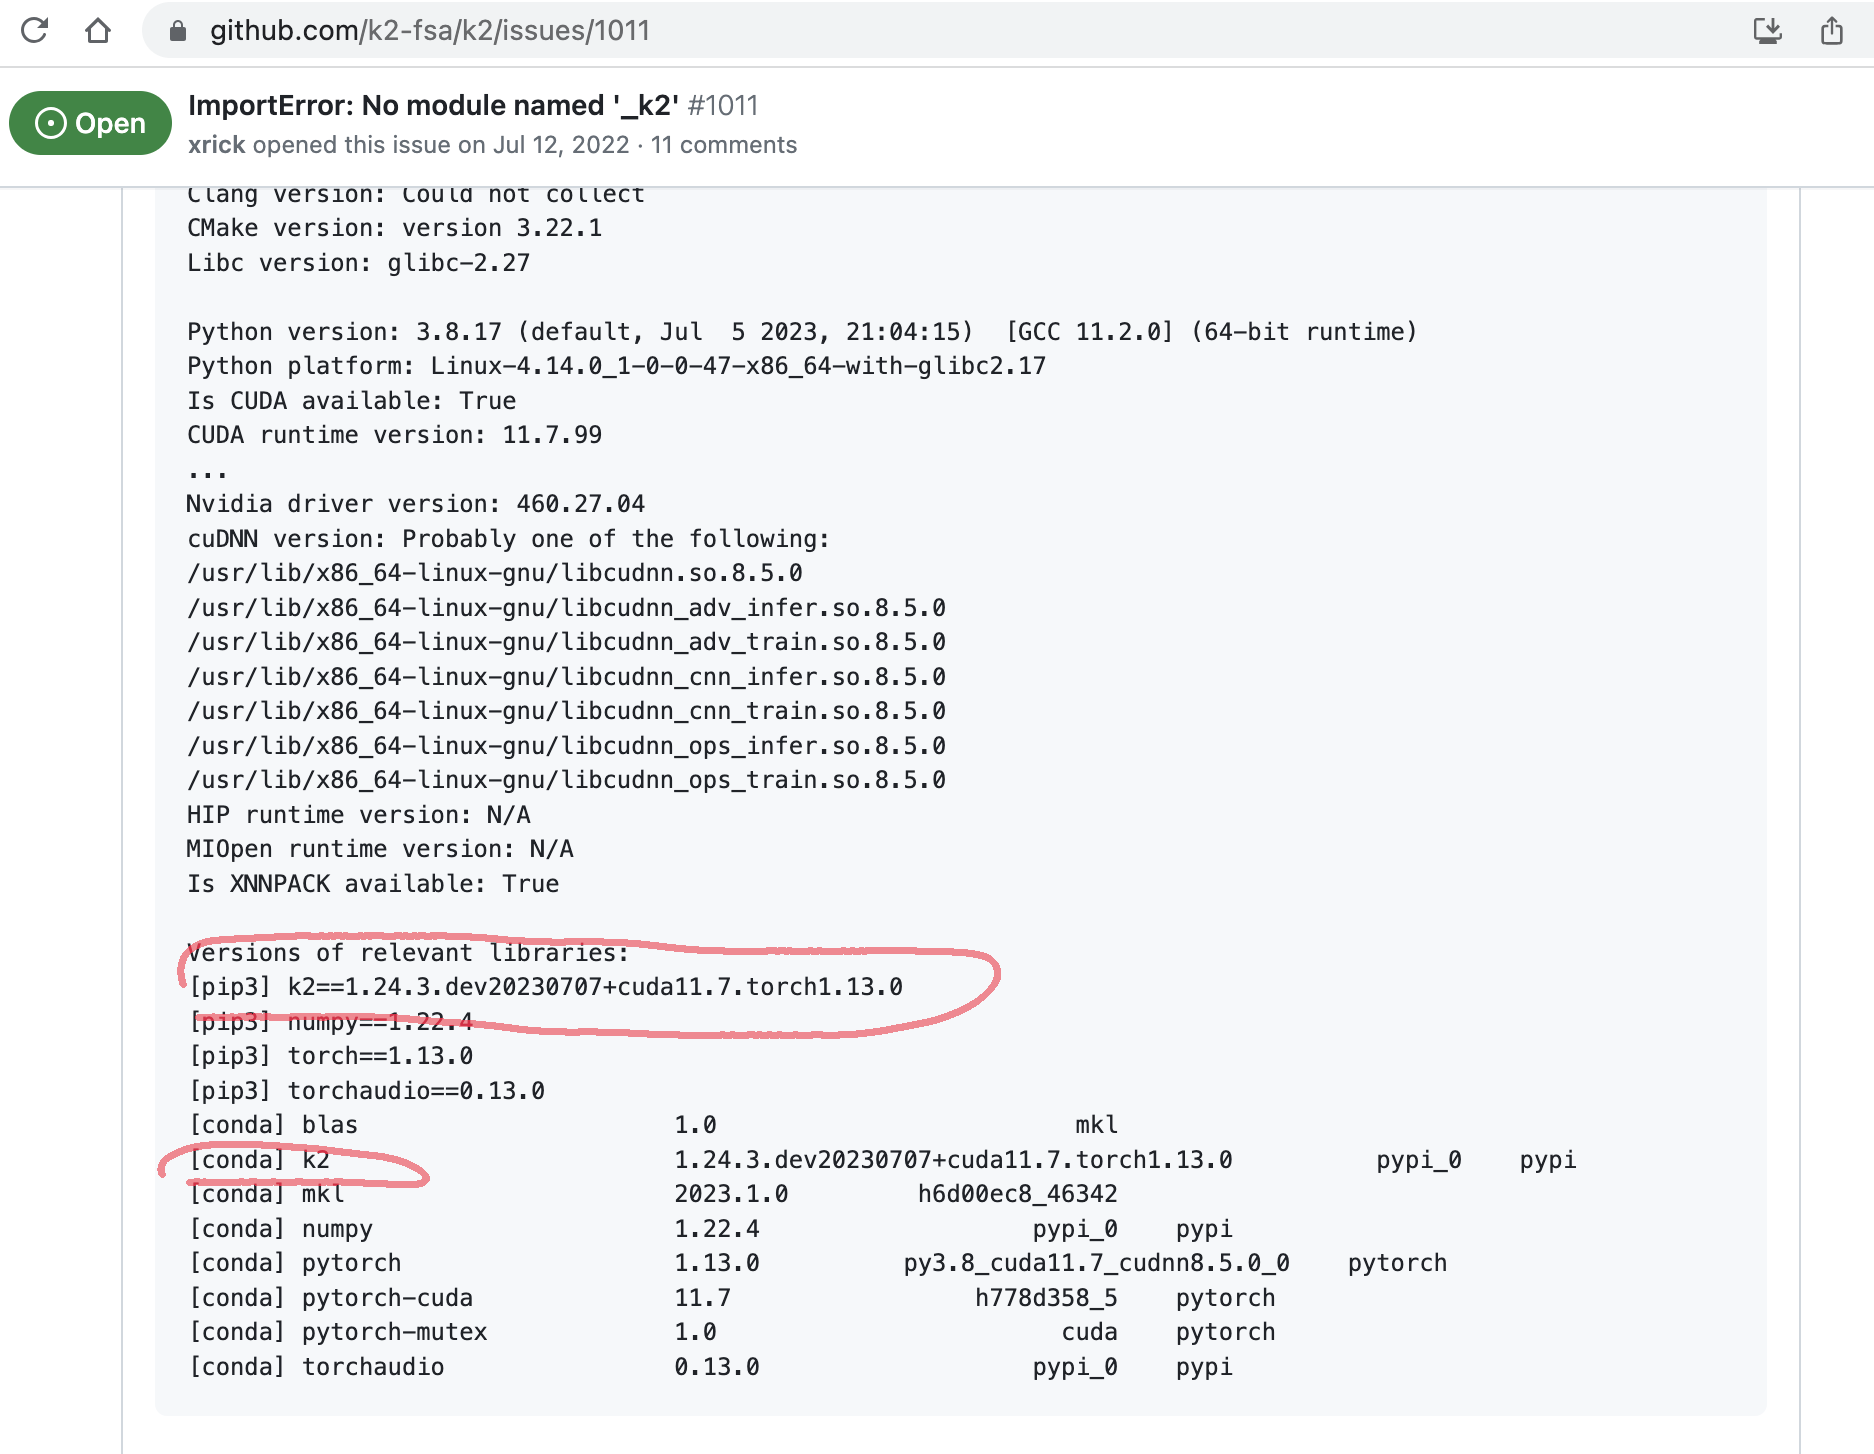This screenshot has width=1874, height=1454.
Task: Click the CUDA runtime version text
Action: point(393,434)
